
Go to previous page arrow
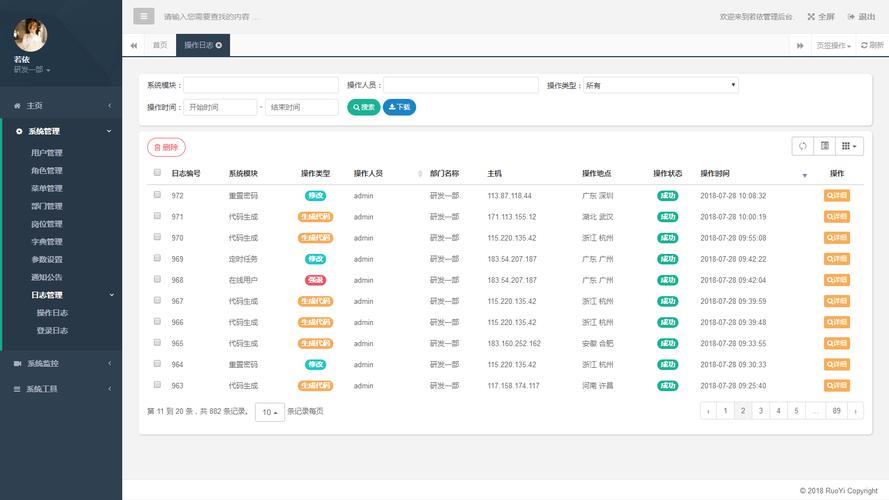click(708, 411)
